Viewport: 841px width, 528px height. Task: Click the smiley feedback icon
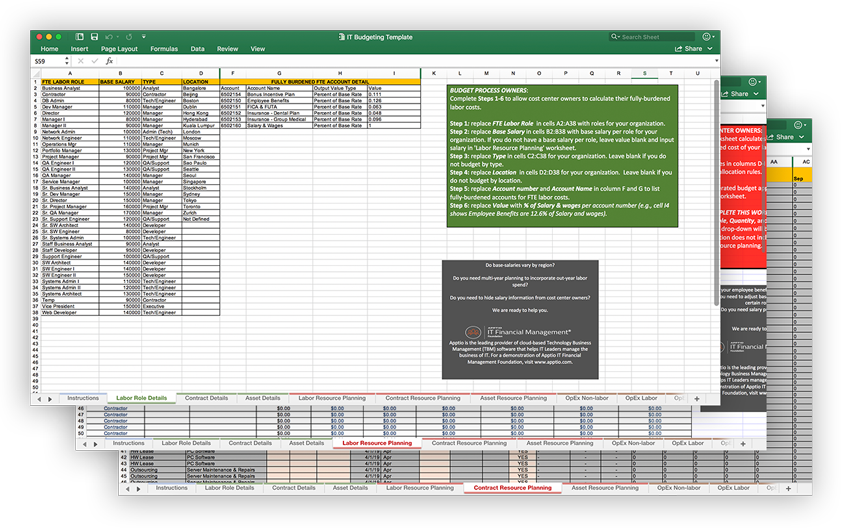click(708, 37)
